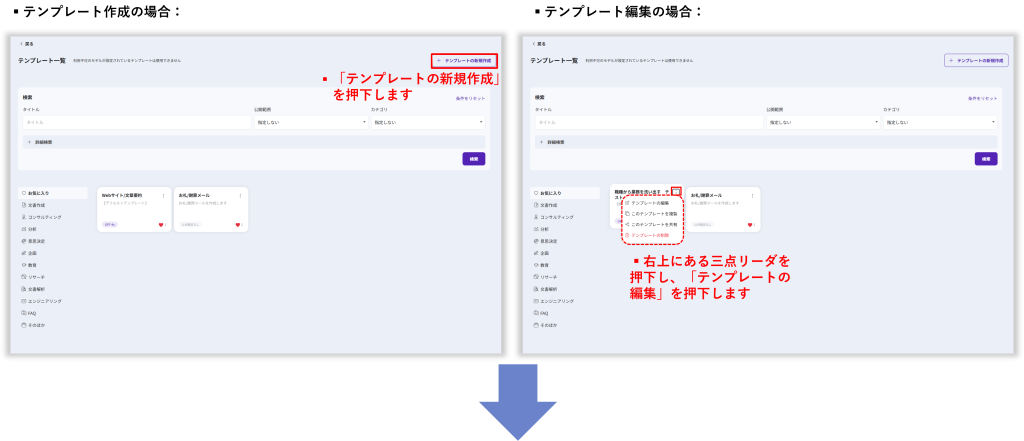1024x441 pixels.
Task: Click the three-dot icon on Webサイト/文章要約 card
Action: coord(163,195)
